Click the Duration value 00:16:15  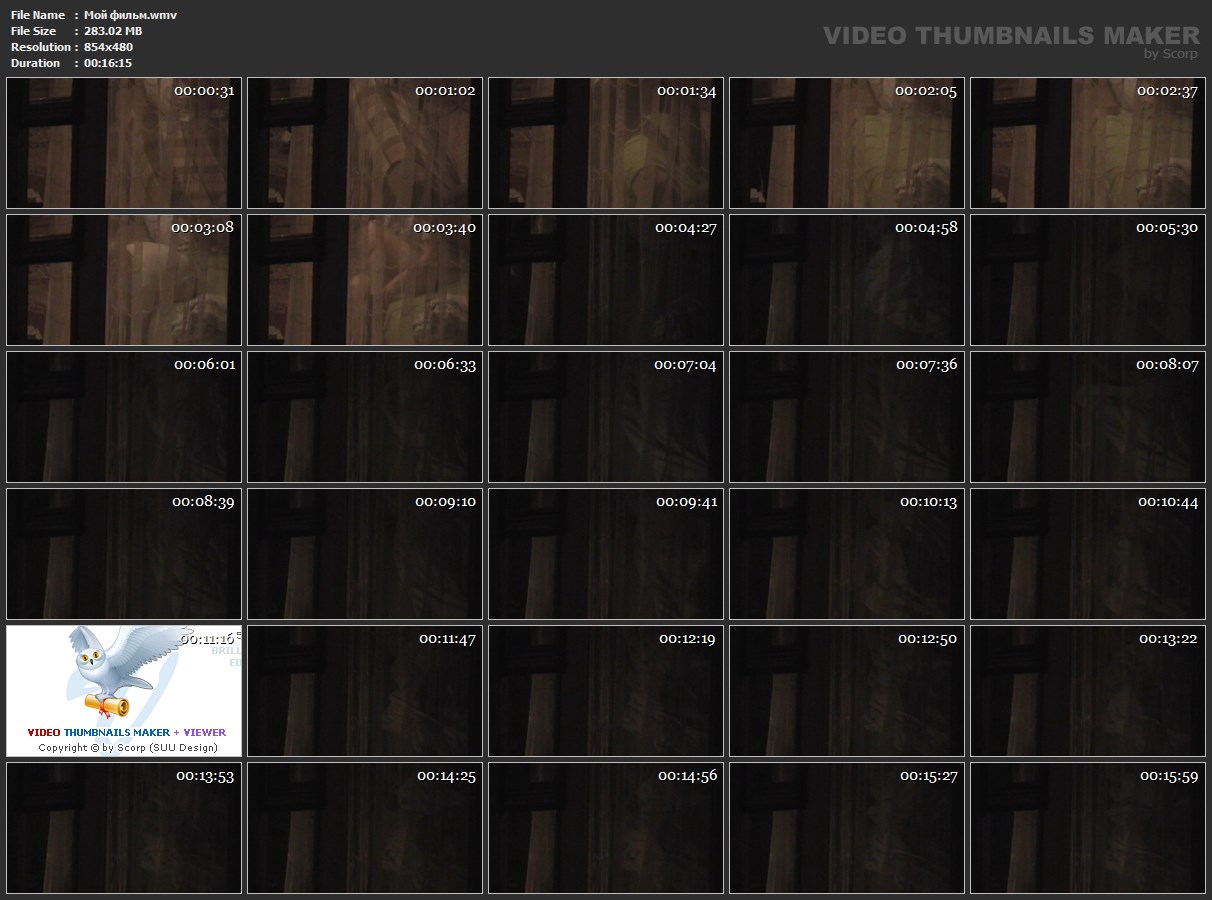pos(108,63)
